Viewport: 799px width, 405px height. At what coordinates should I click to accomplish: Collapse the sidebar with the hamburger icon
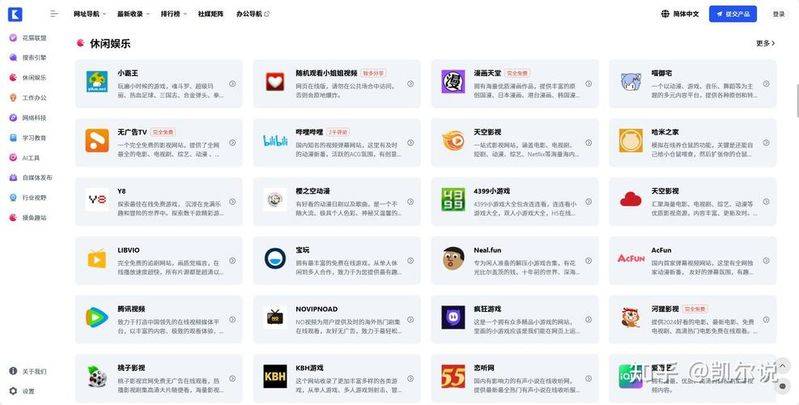[55, 14]
